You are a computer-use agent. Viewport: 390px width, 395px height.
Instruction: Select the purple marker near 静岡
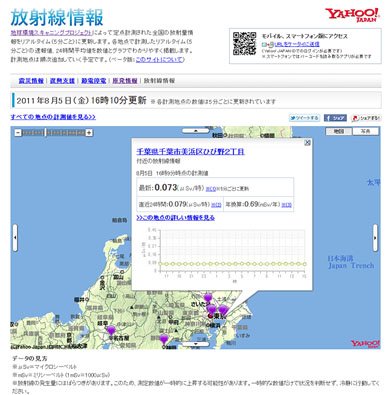coord(164,339)
